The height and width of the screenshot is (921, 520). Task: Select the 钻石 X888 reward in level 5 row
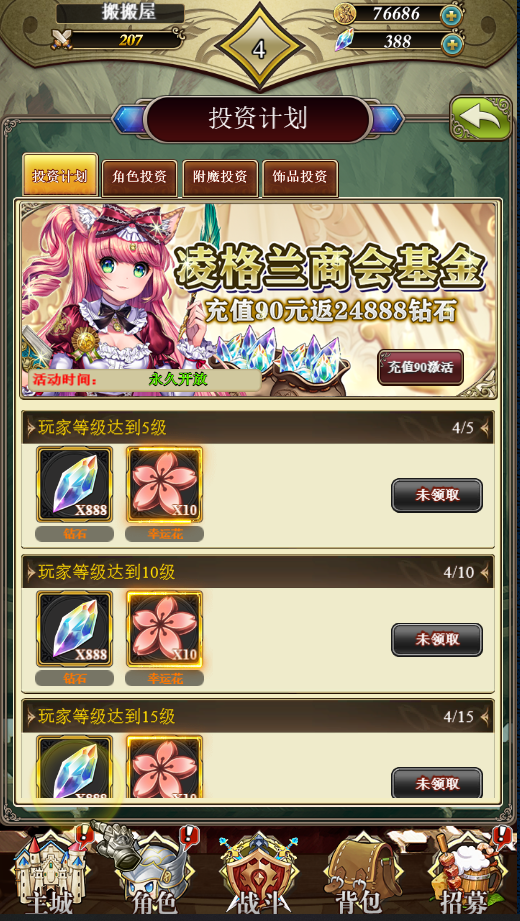(x=75, y=484)
